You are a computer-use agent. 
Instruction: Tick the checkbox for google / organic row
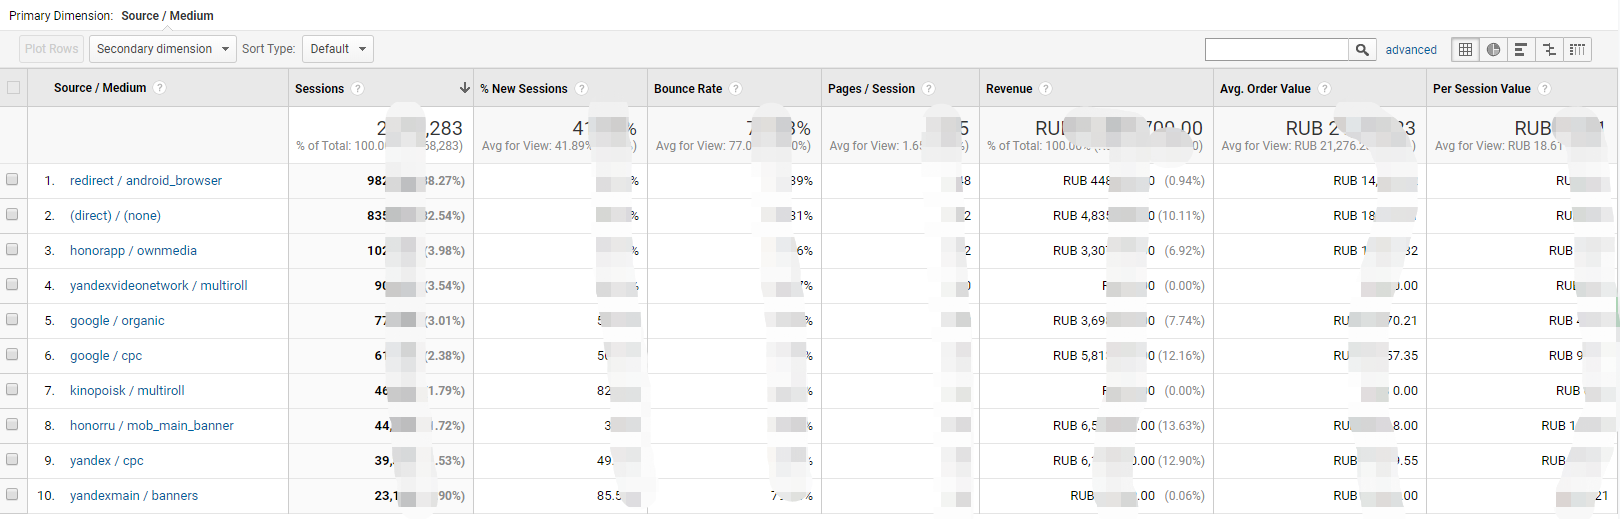pos(13,320)
